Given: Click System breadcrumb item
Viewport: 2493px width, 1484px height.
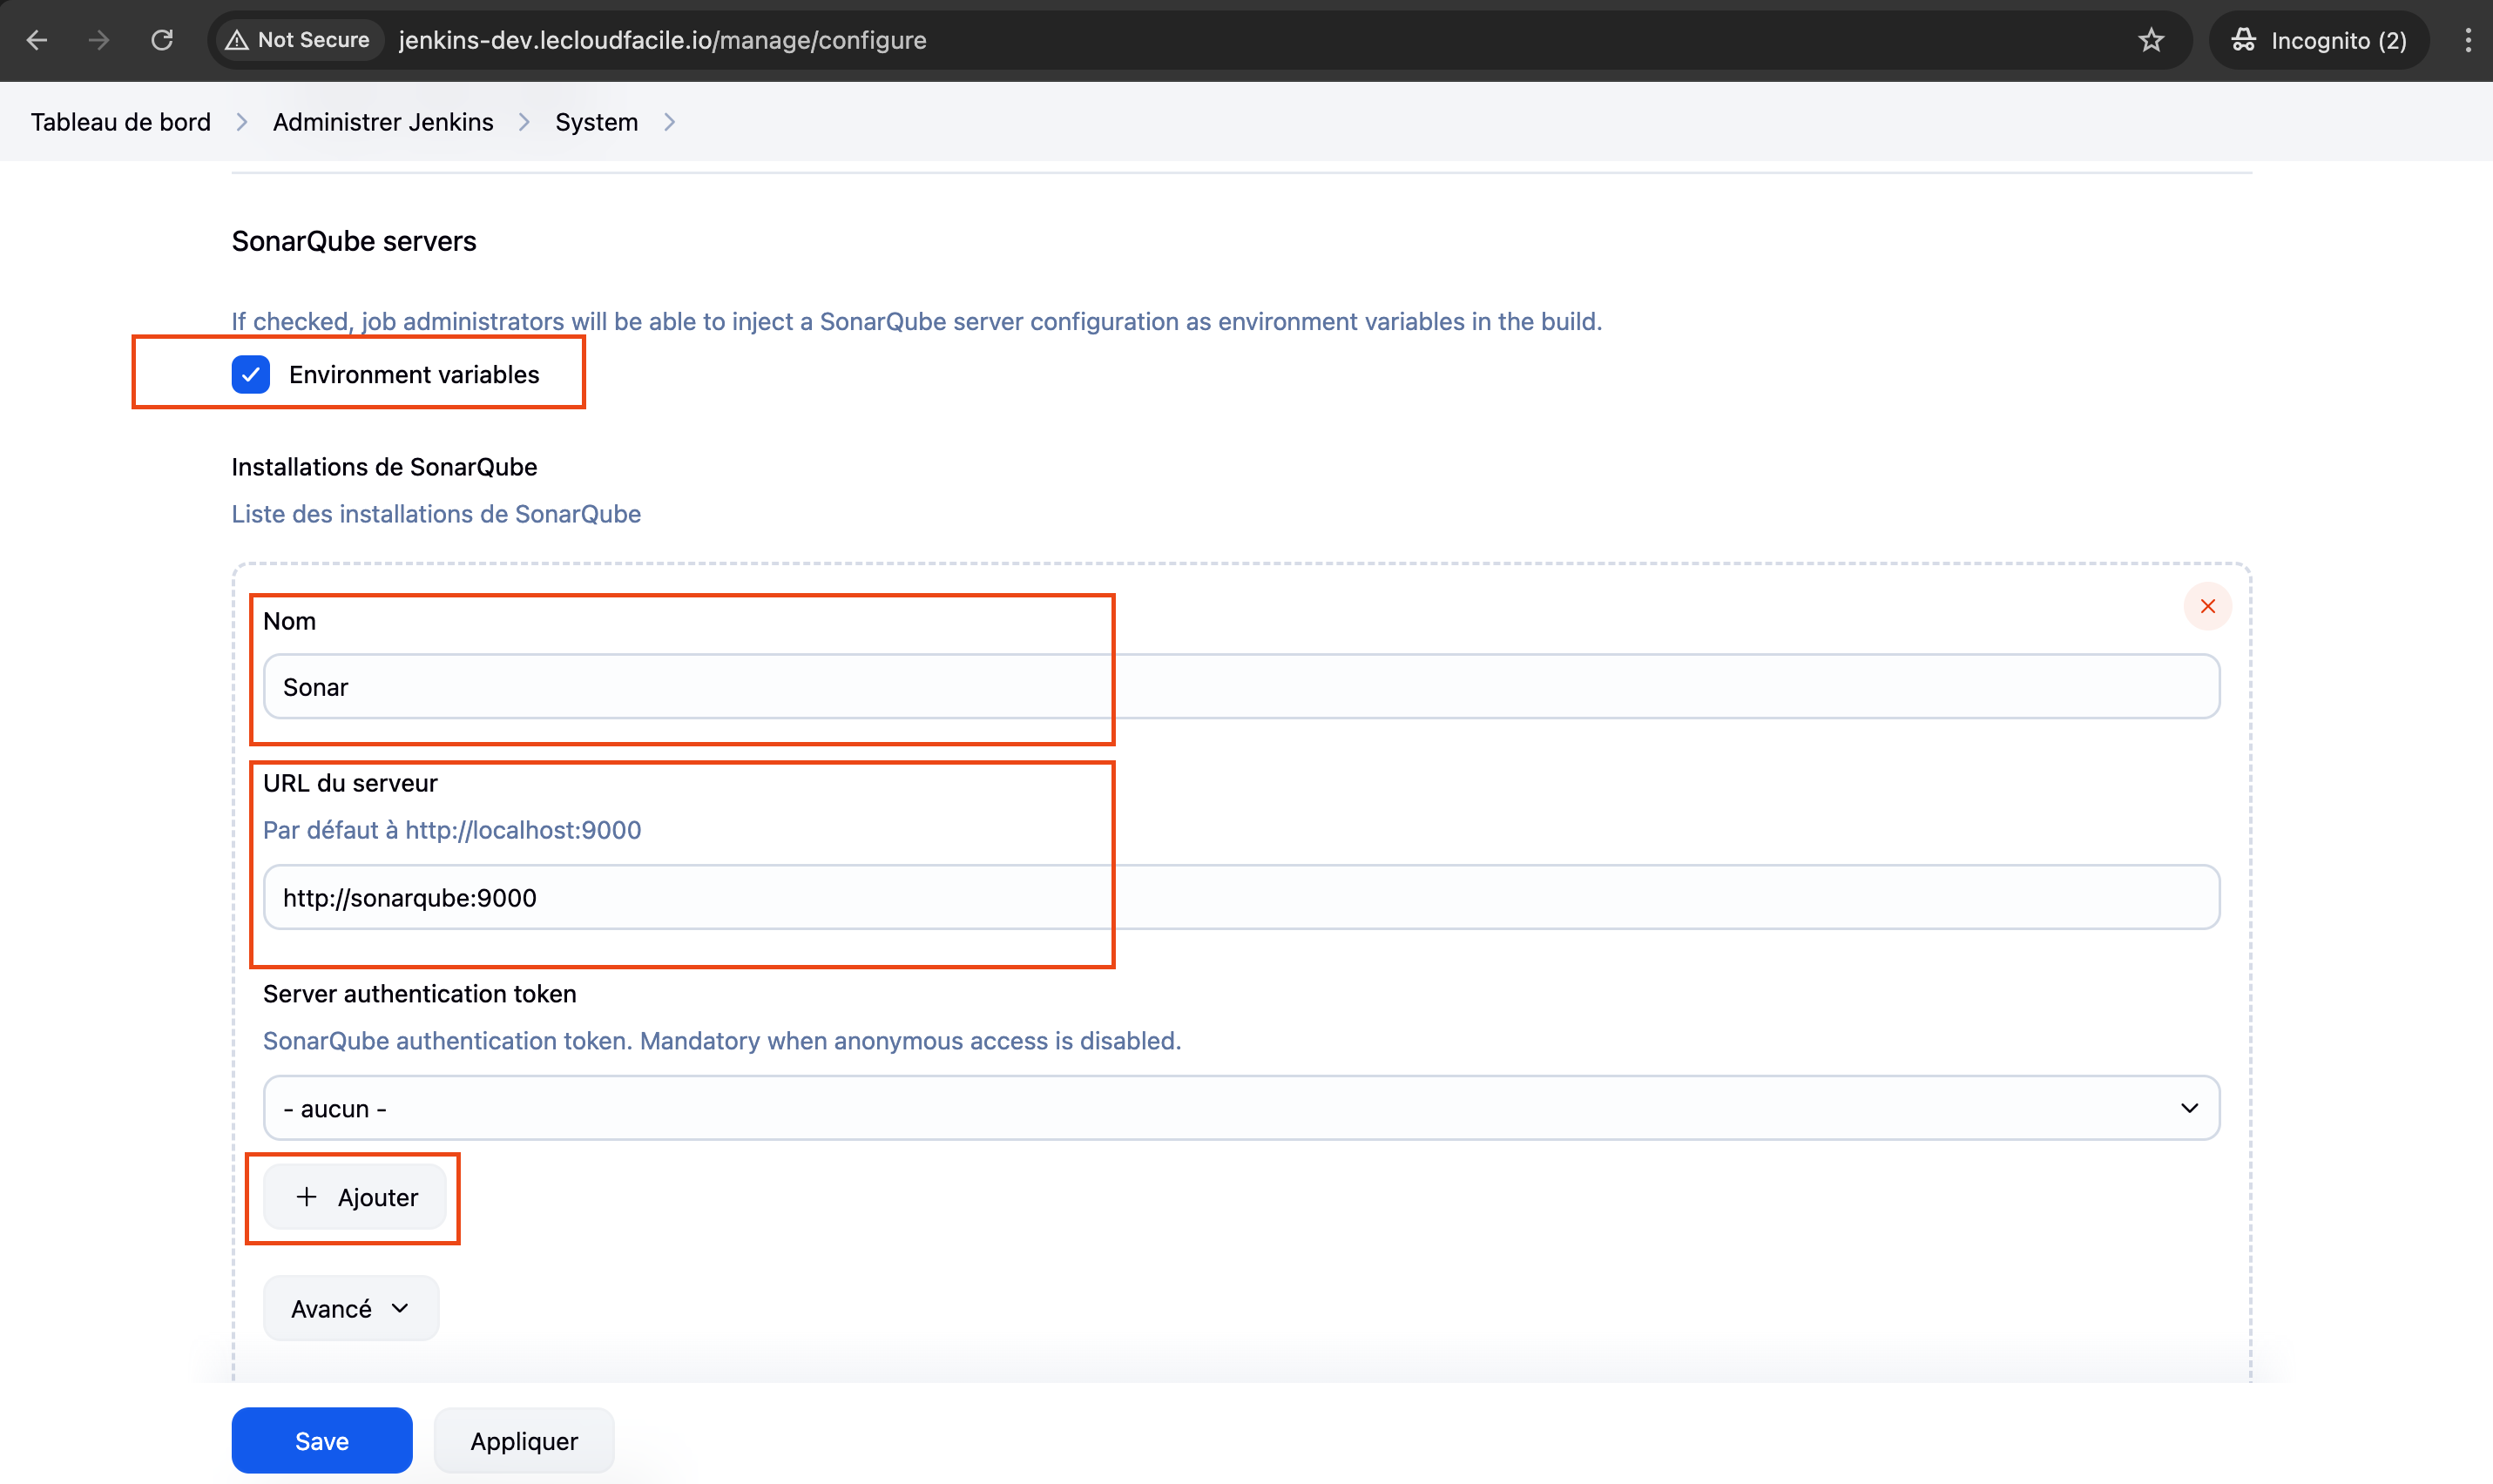Looking at the screenshot, I should [x=596, y=122].
